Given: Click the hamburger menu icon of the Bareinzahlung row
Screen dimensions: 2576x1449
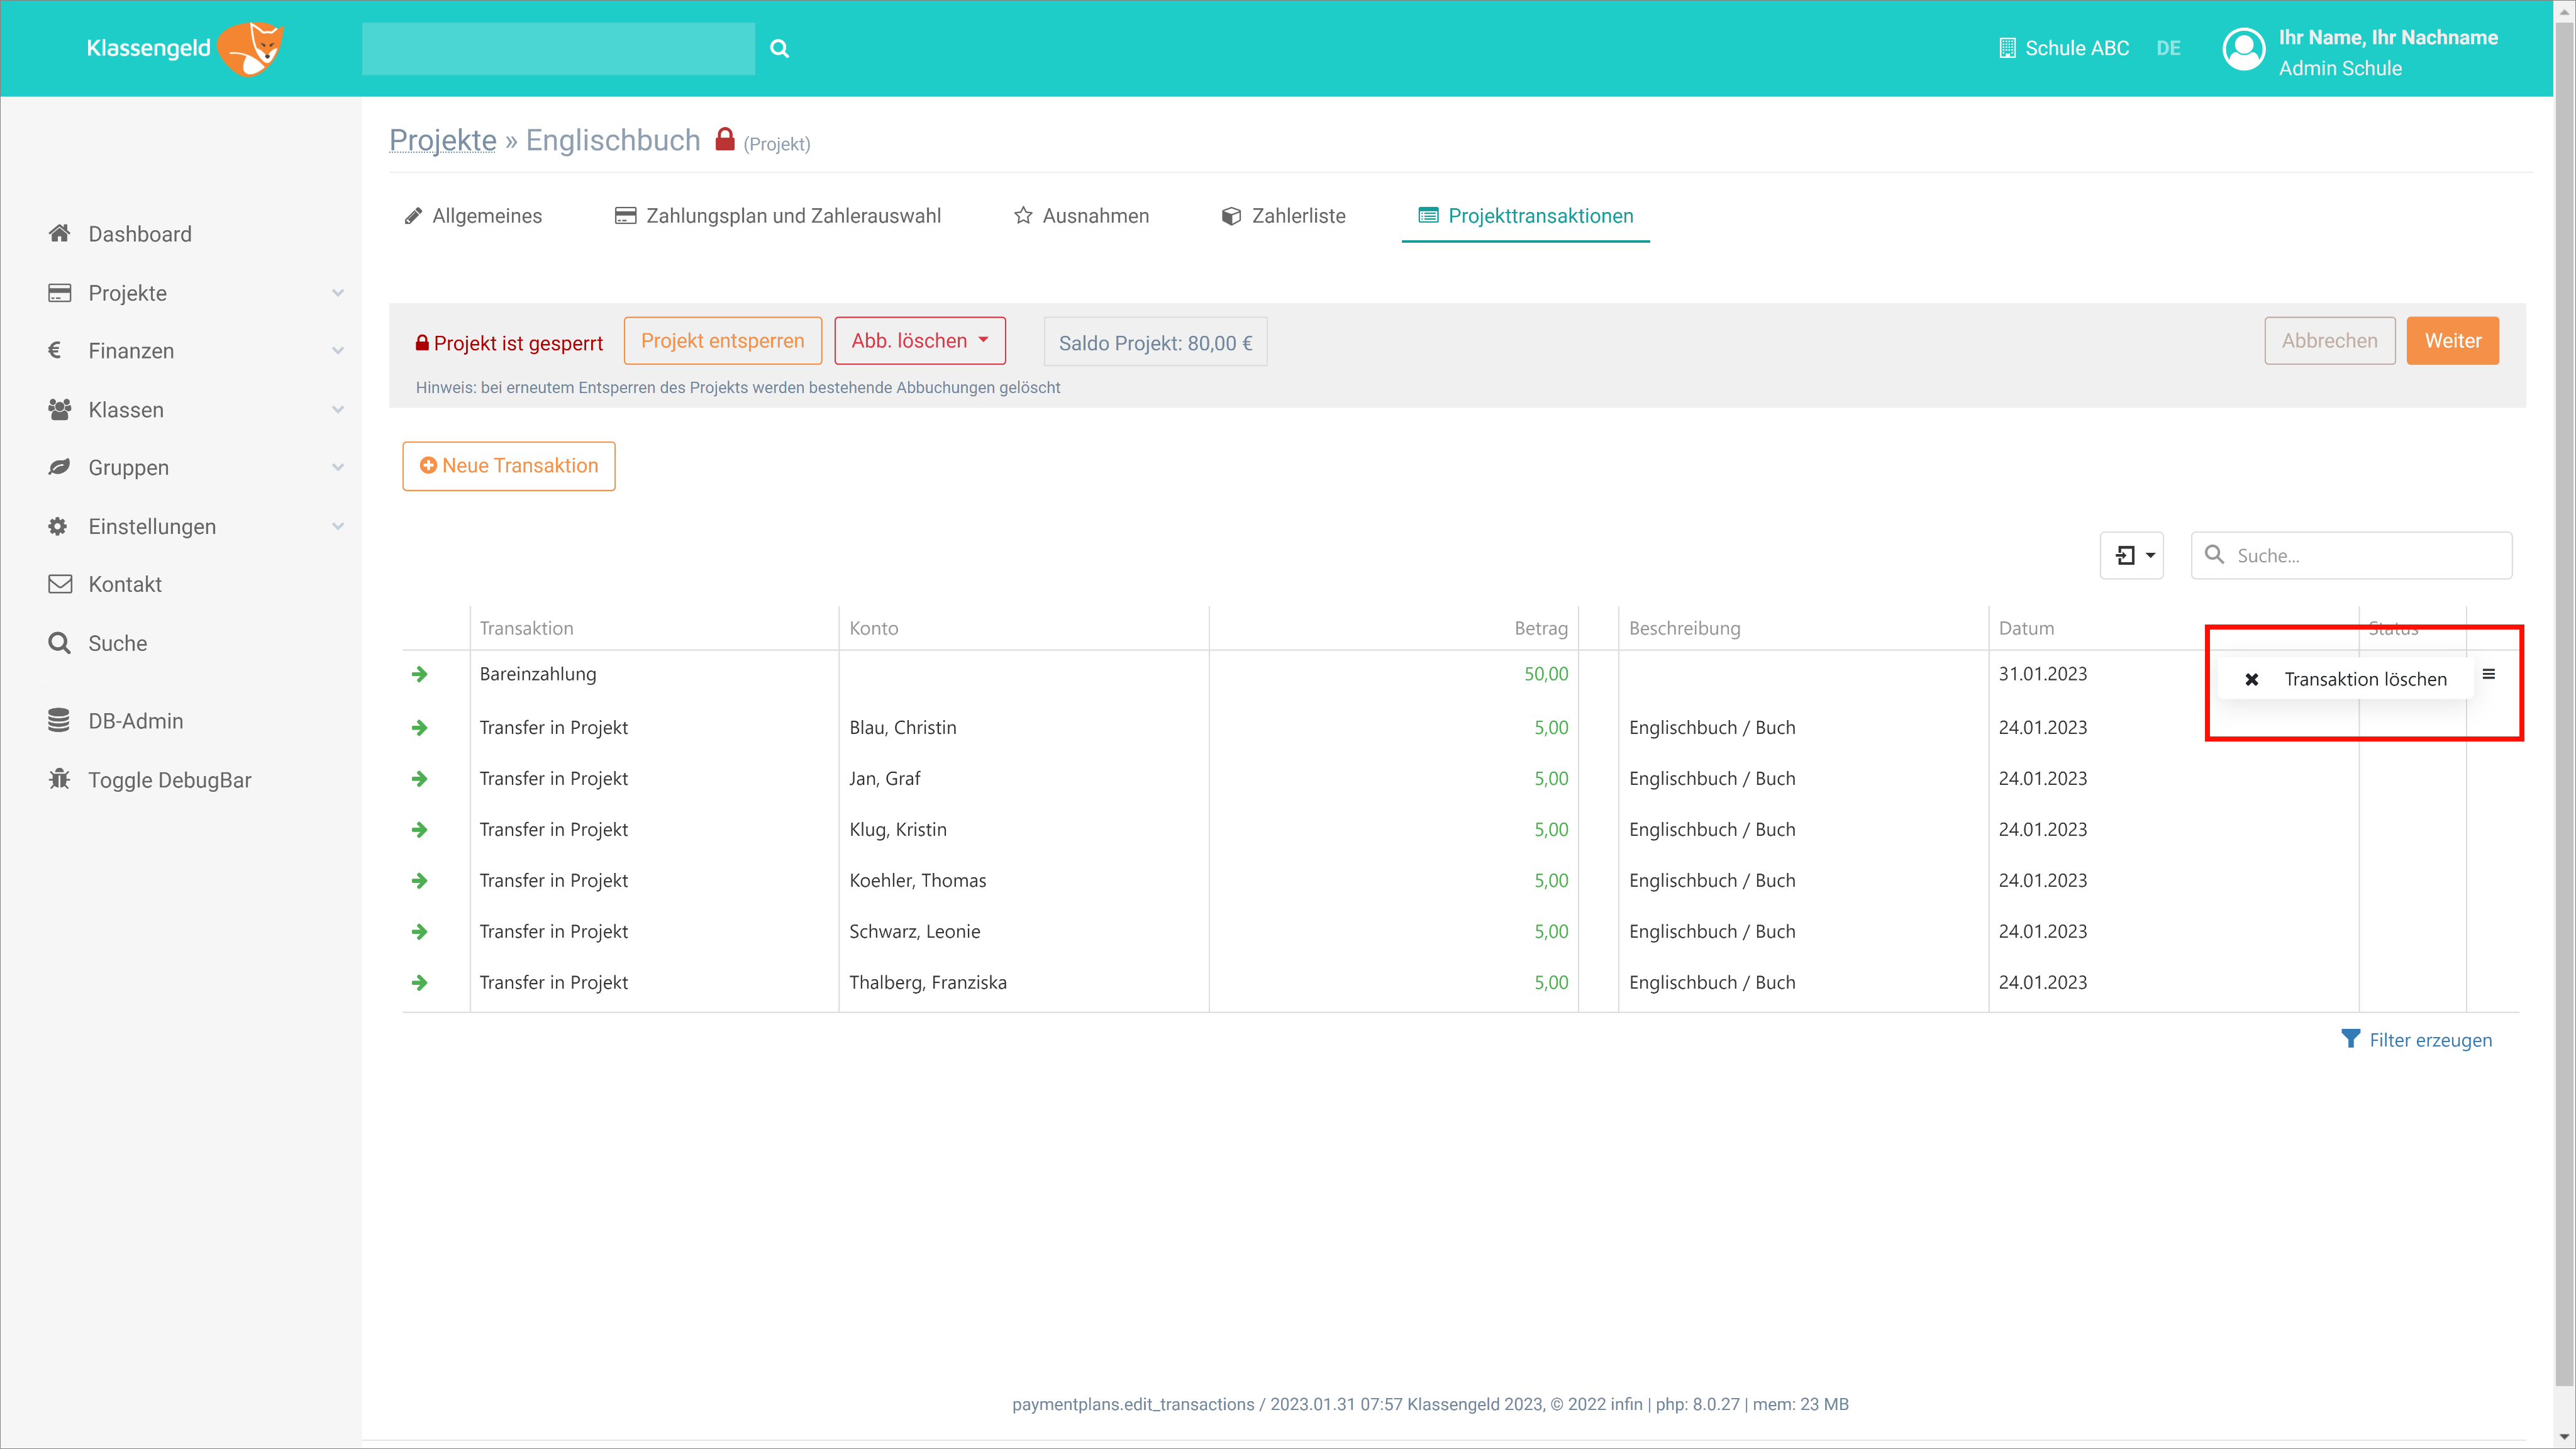Looking at the screenshot, I should (2488, 674).
